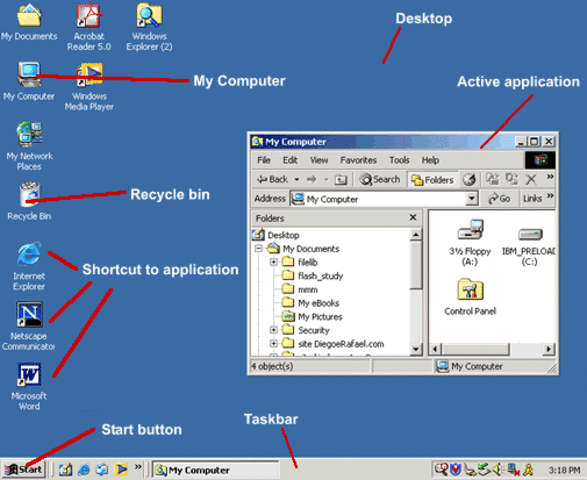This screenshot has width=587, height=480.
Task: Go up one folder level
Action: tap(340, 180)
